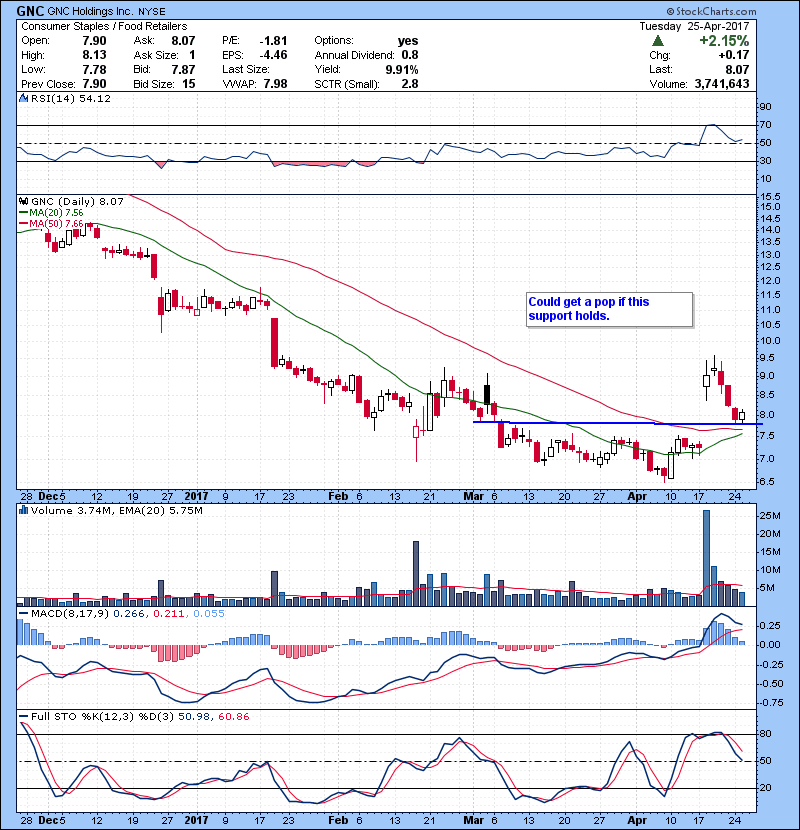The image size is (800, 830).
Task: Click the RSI(14) indicator line icon
Action: pos(23,98)
